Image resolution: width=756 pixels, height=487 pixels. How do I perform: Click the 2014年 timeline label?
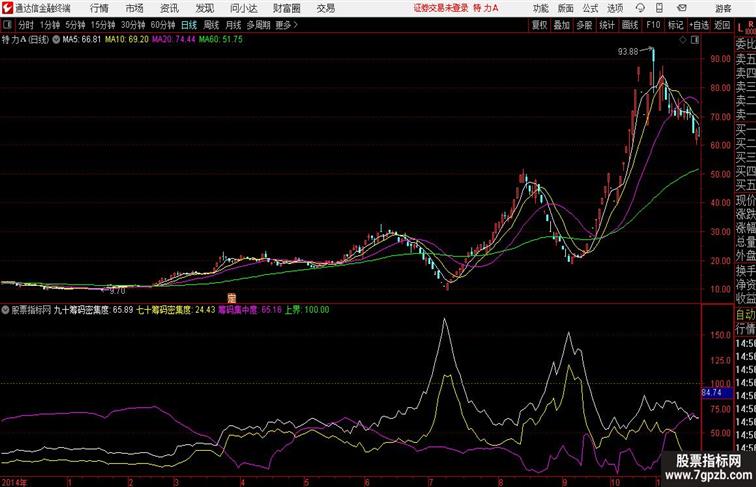pyautogui.click(x=14, y=482)
